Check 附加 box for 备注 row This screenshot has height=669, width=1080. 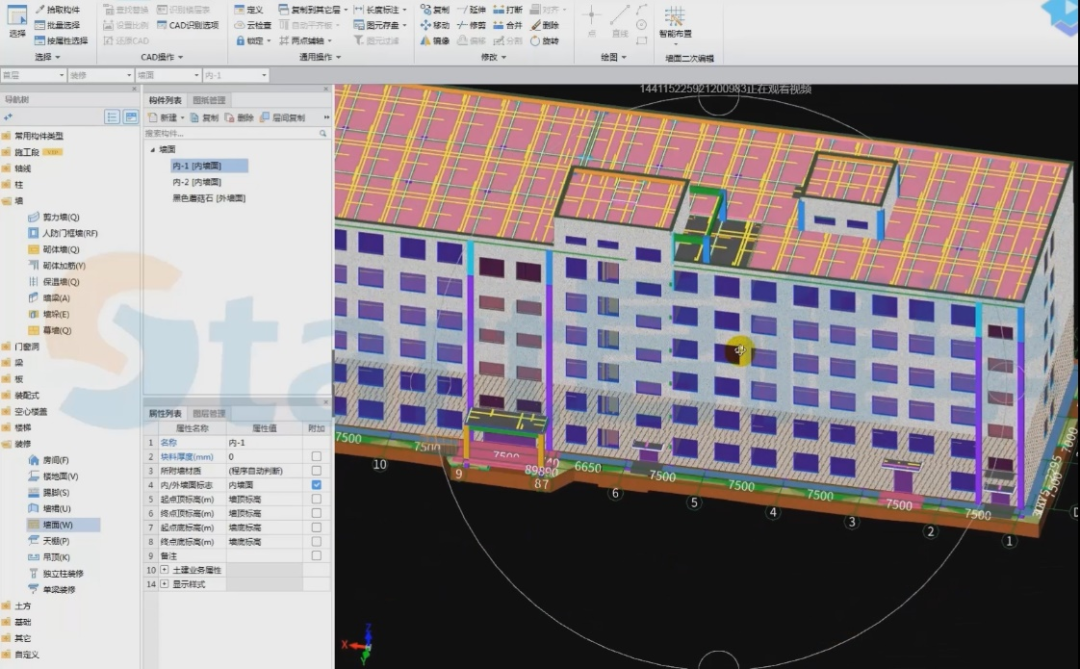tap(316, 555)
